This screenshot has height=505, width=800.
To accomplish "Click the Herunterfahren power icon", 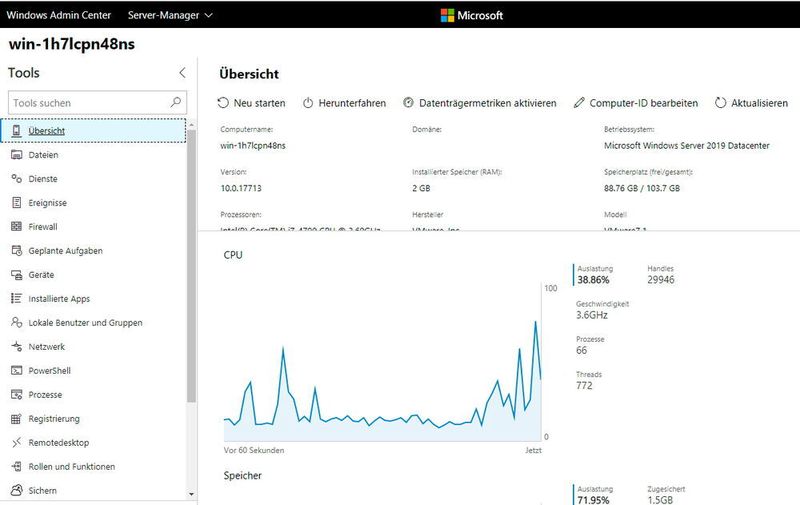I will tap(308, 103).
